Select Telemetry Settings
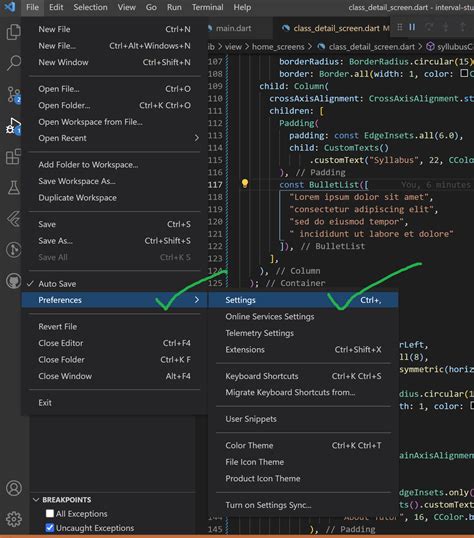474x538 pixels. coord(303,333)
